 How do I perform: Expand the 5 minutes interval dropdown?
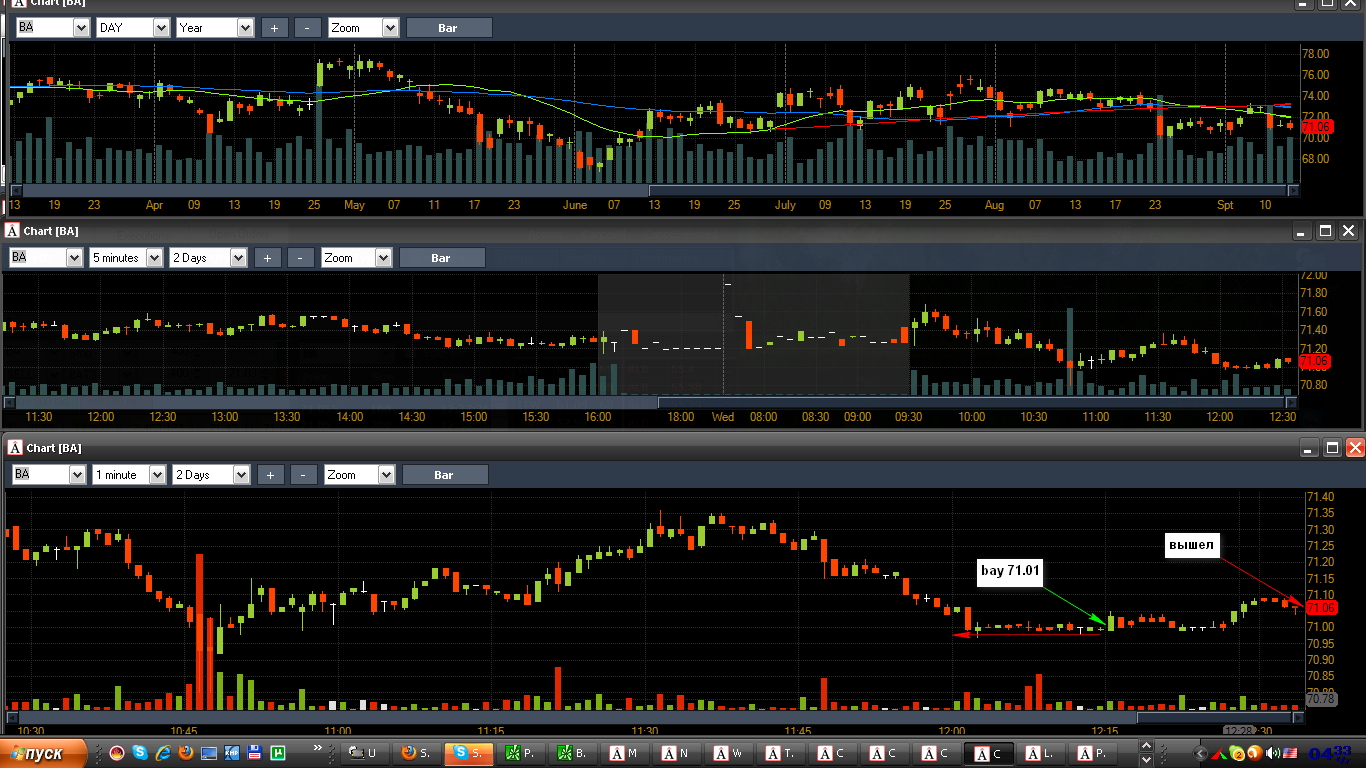click(126, 258)
